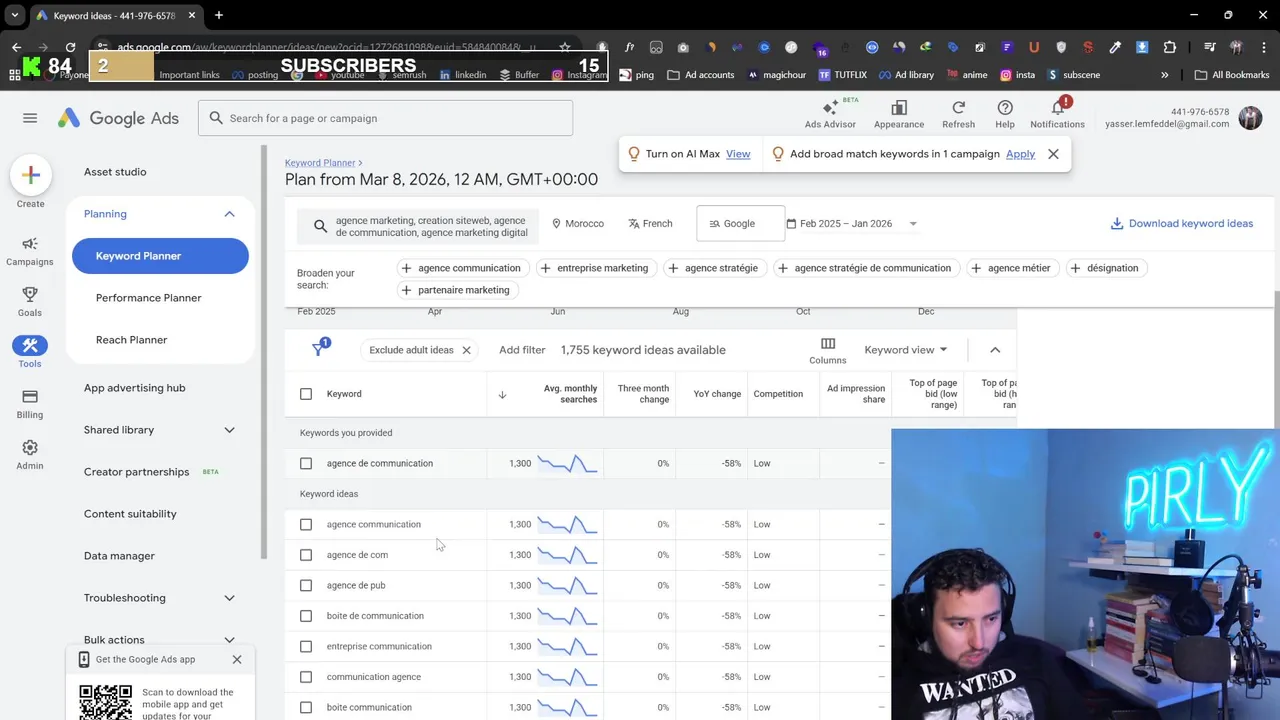1280x720 pixels.
Task: Check the 'entreprise communication' keyword row
Action: coord(306,646)
